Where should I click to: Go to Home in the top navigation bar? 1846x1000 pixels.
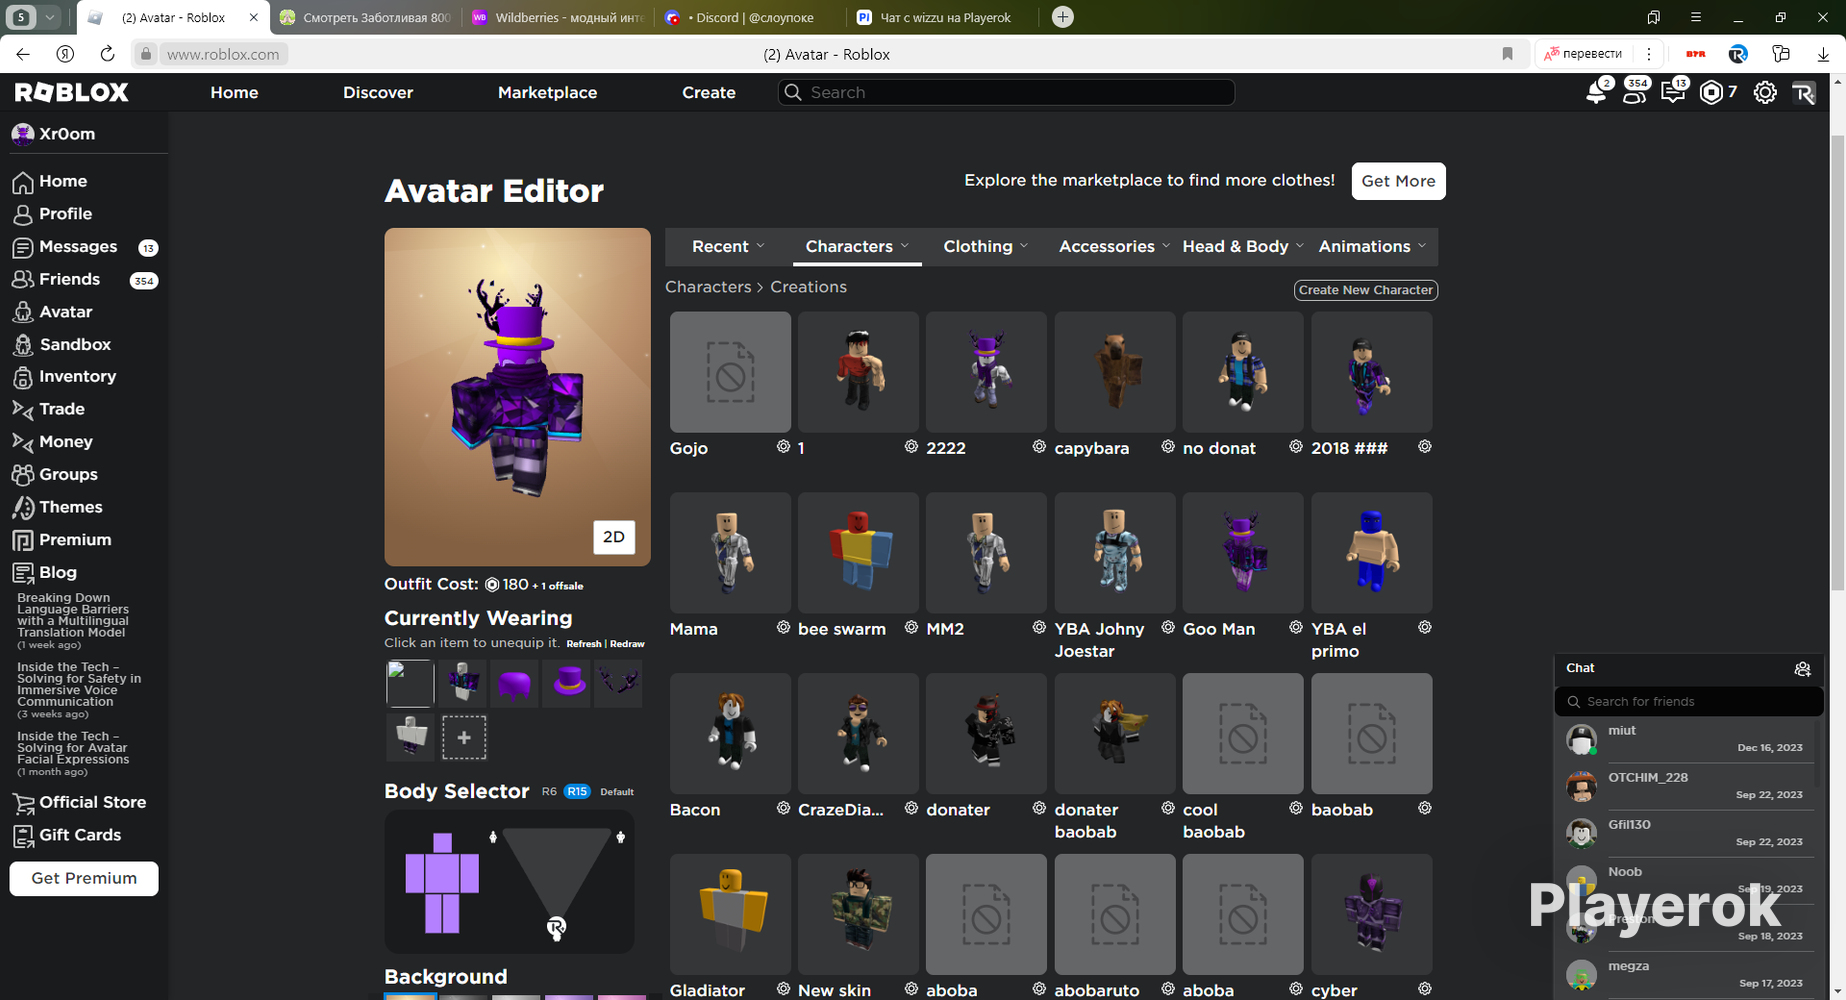(x=234, y=92)
